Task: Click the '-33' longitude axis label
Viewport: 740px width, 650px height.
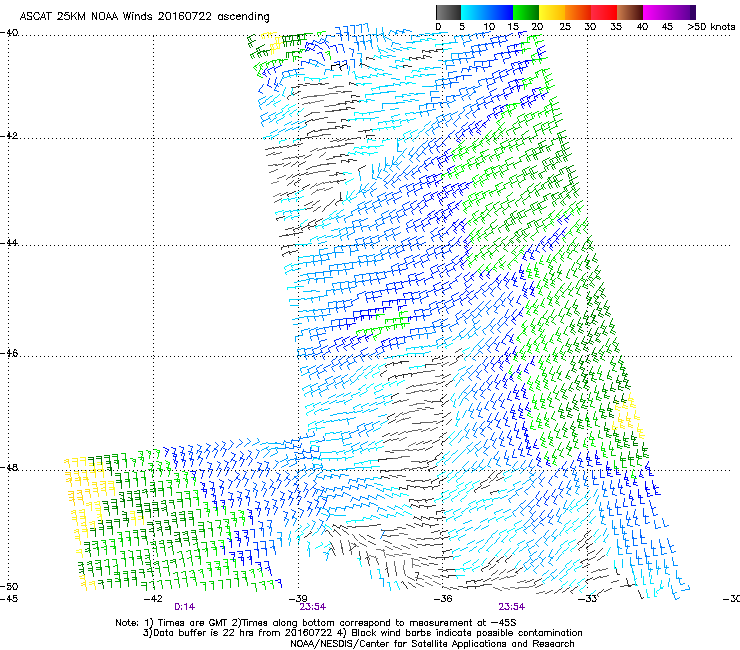Action: click(x=587, y=599)
